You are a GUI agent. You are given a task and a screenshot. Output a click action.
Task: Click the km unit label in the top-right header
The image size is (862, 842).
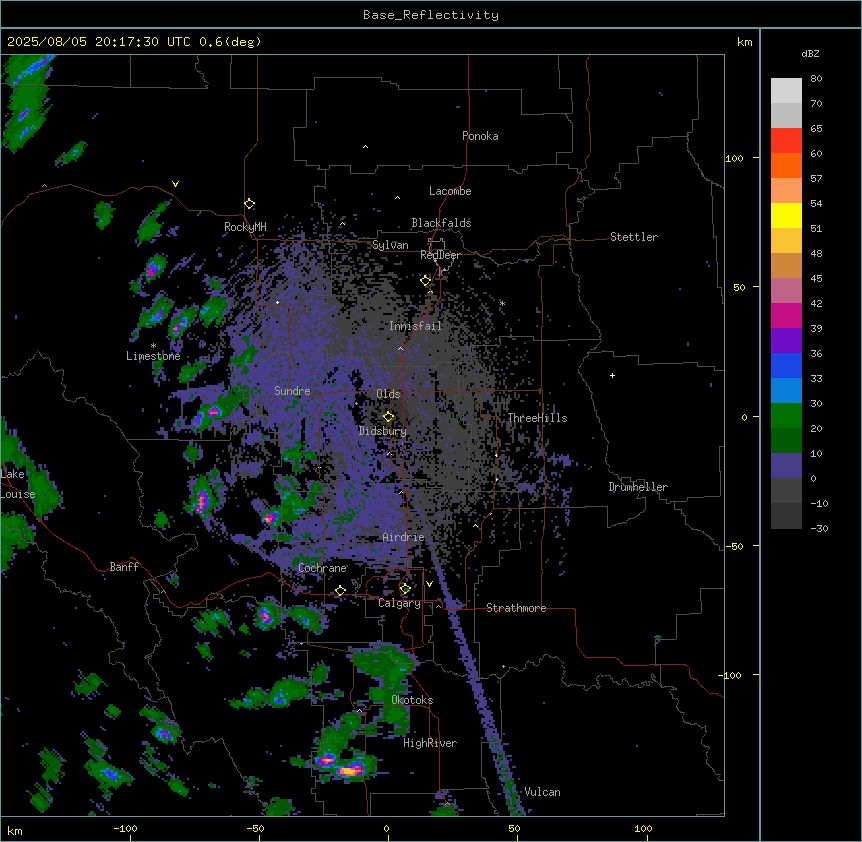click(744, 42)
